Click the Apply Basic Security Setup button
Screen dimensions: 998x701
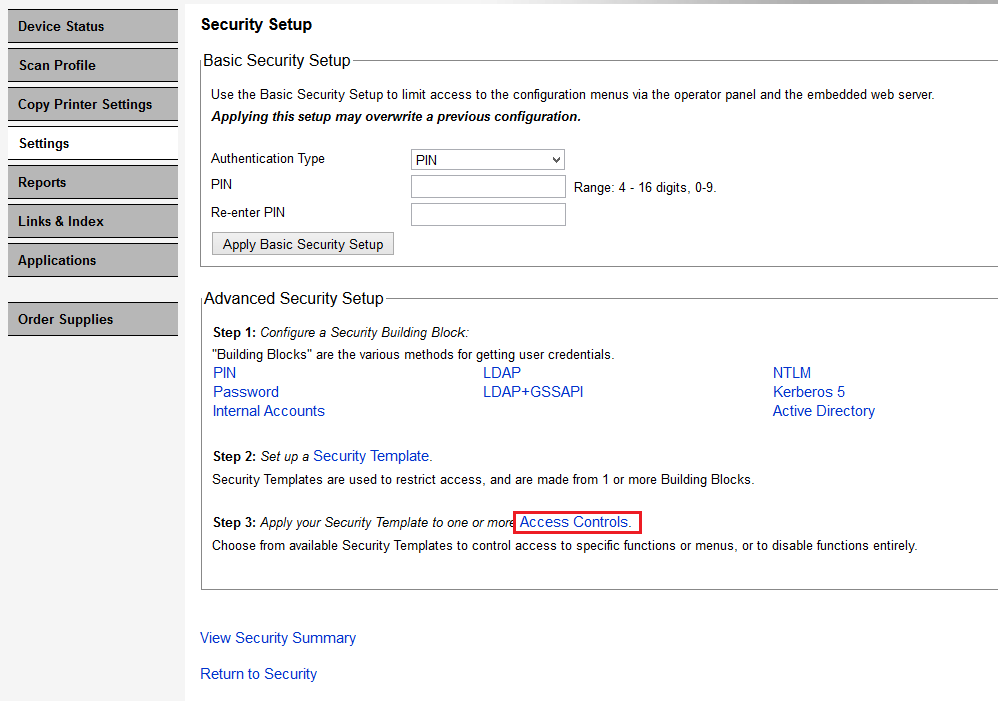302,243
